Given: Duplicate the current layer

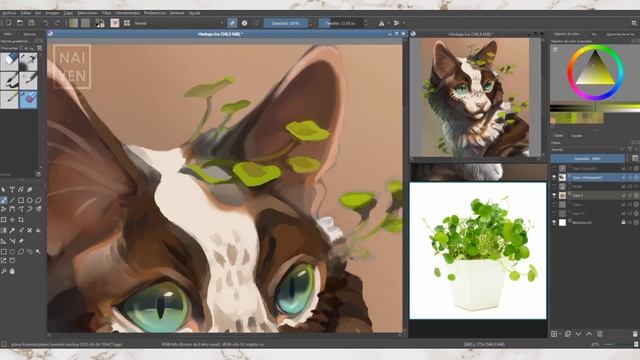Looking at the screenshot, I should click(x=568, y=334).
